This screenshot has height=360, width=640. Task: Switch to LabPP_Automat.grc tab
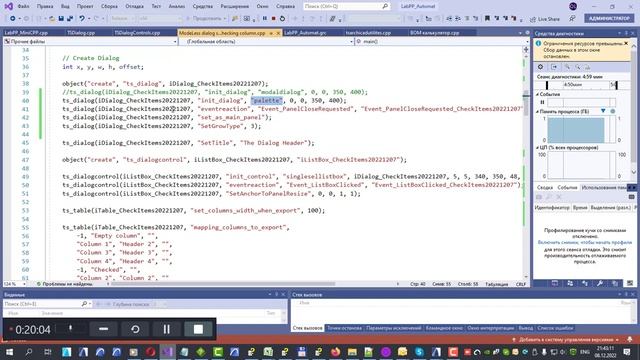(305, 33)
